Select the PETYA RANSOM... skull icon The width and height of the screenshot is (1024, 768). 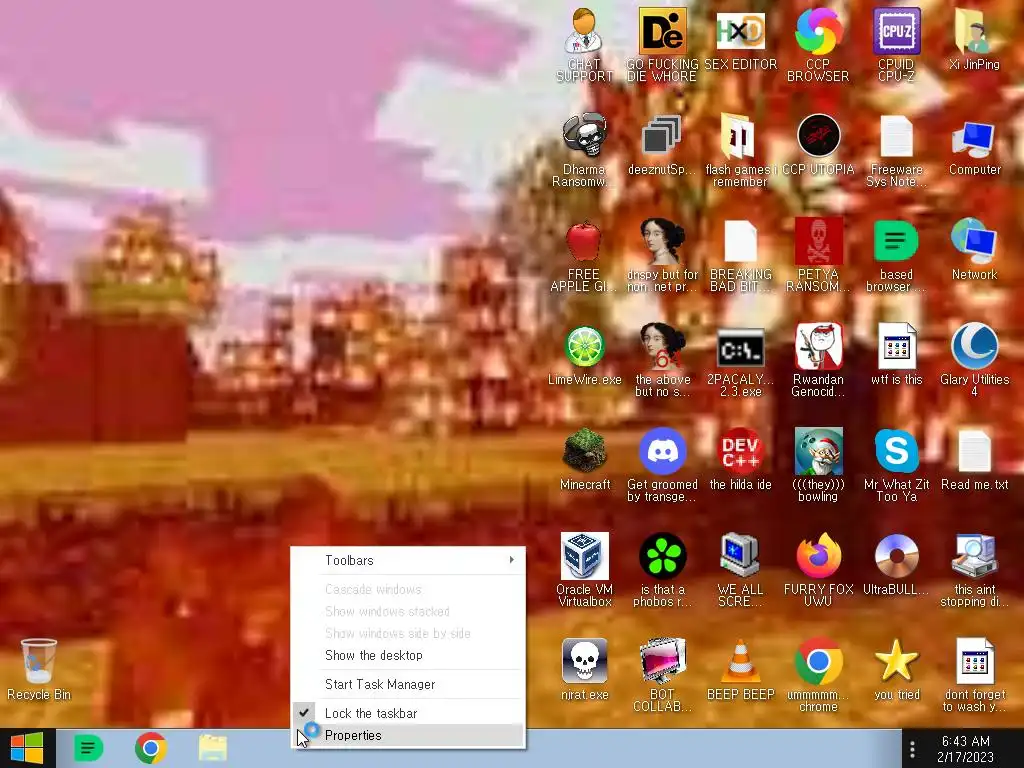coord(818,255)
